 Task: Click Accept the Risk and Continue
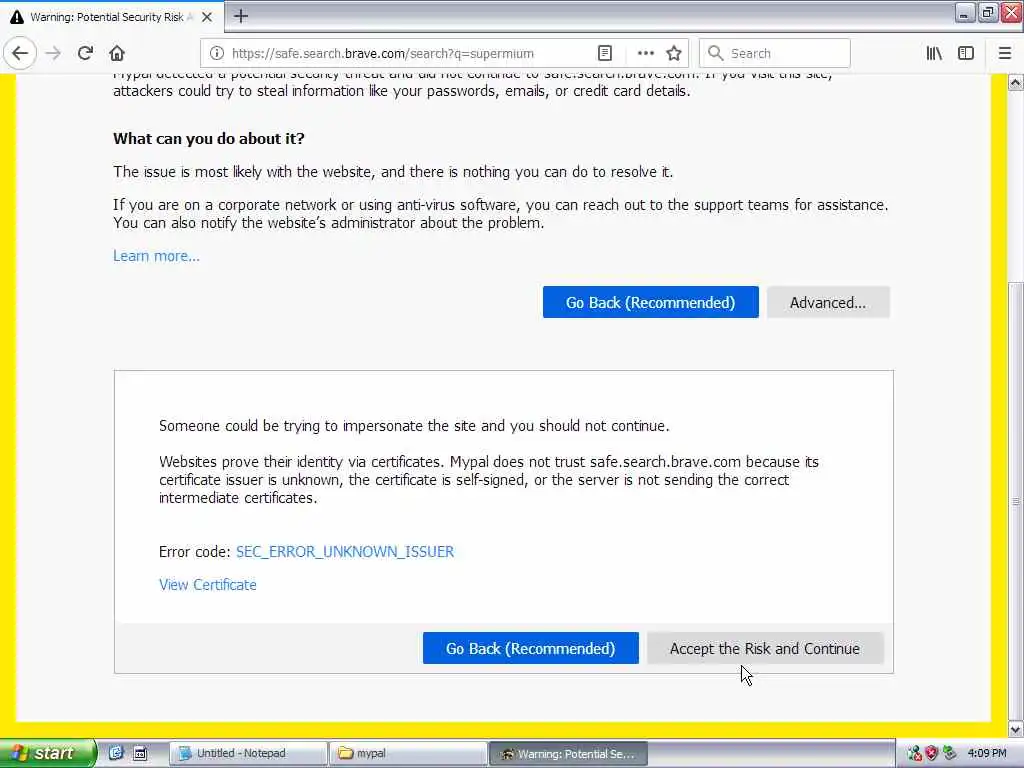click(x=765, y=648)
